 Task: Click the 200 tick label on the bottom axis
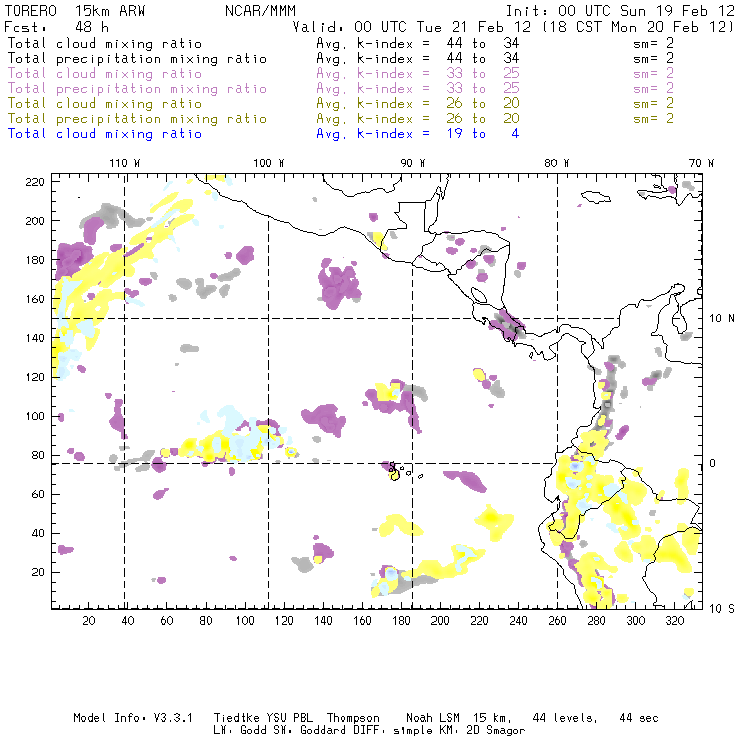pos(439,621)
